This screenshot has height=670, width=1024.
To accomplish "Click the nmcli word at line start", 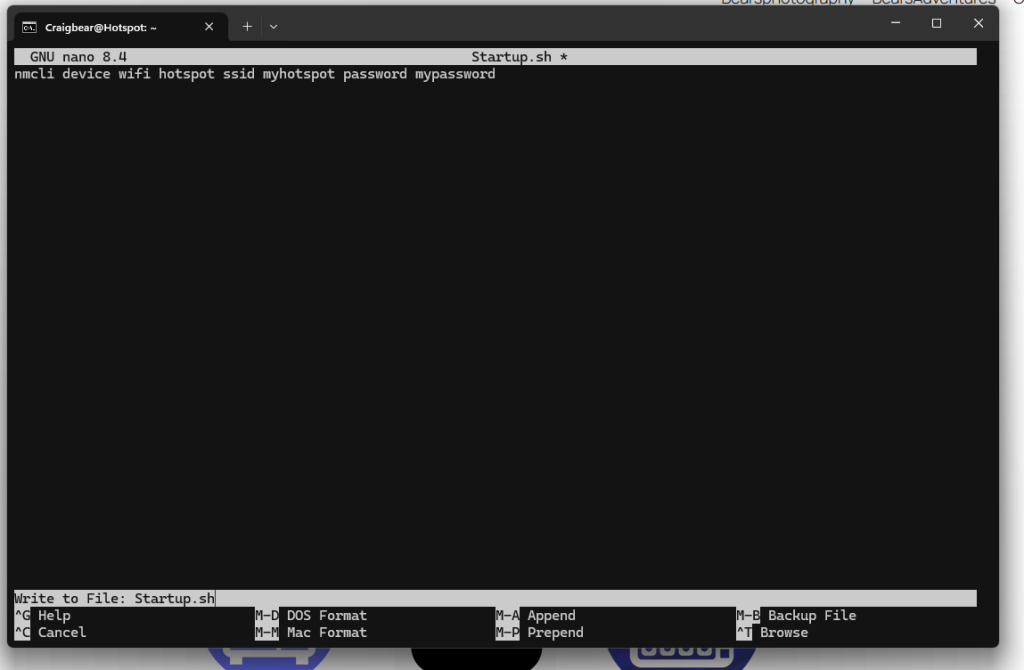I will (x=34, y=74).
